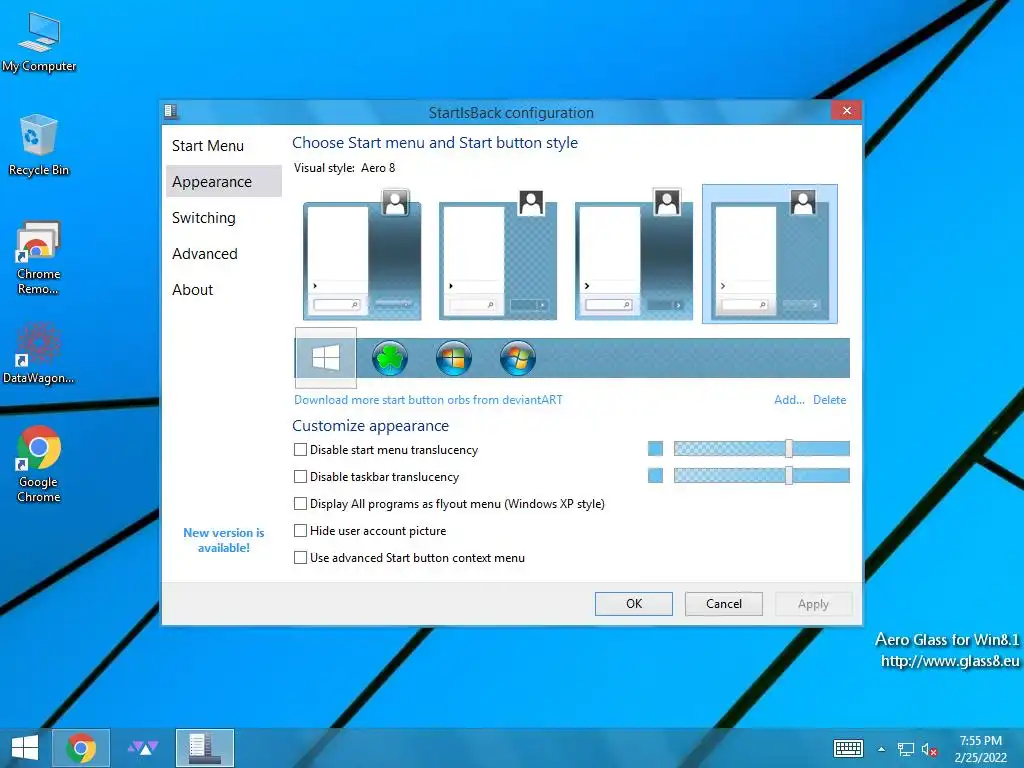Click the taskbar translucency color swatch

tap(655, 475)
